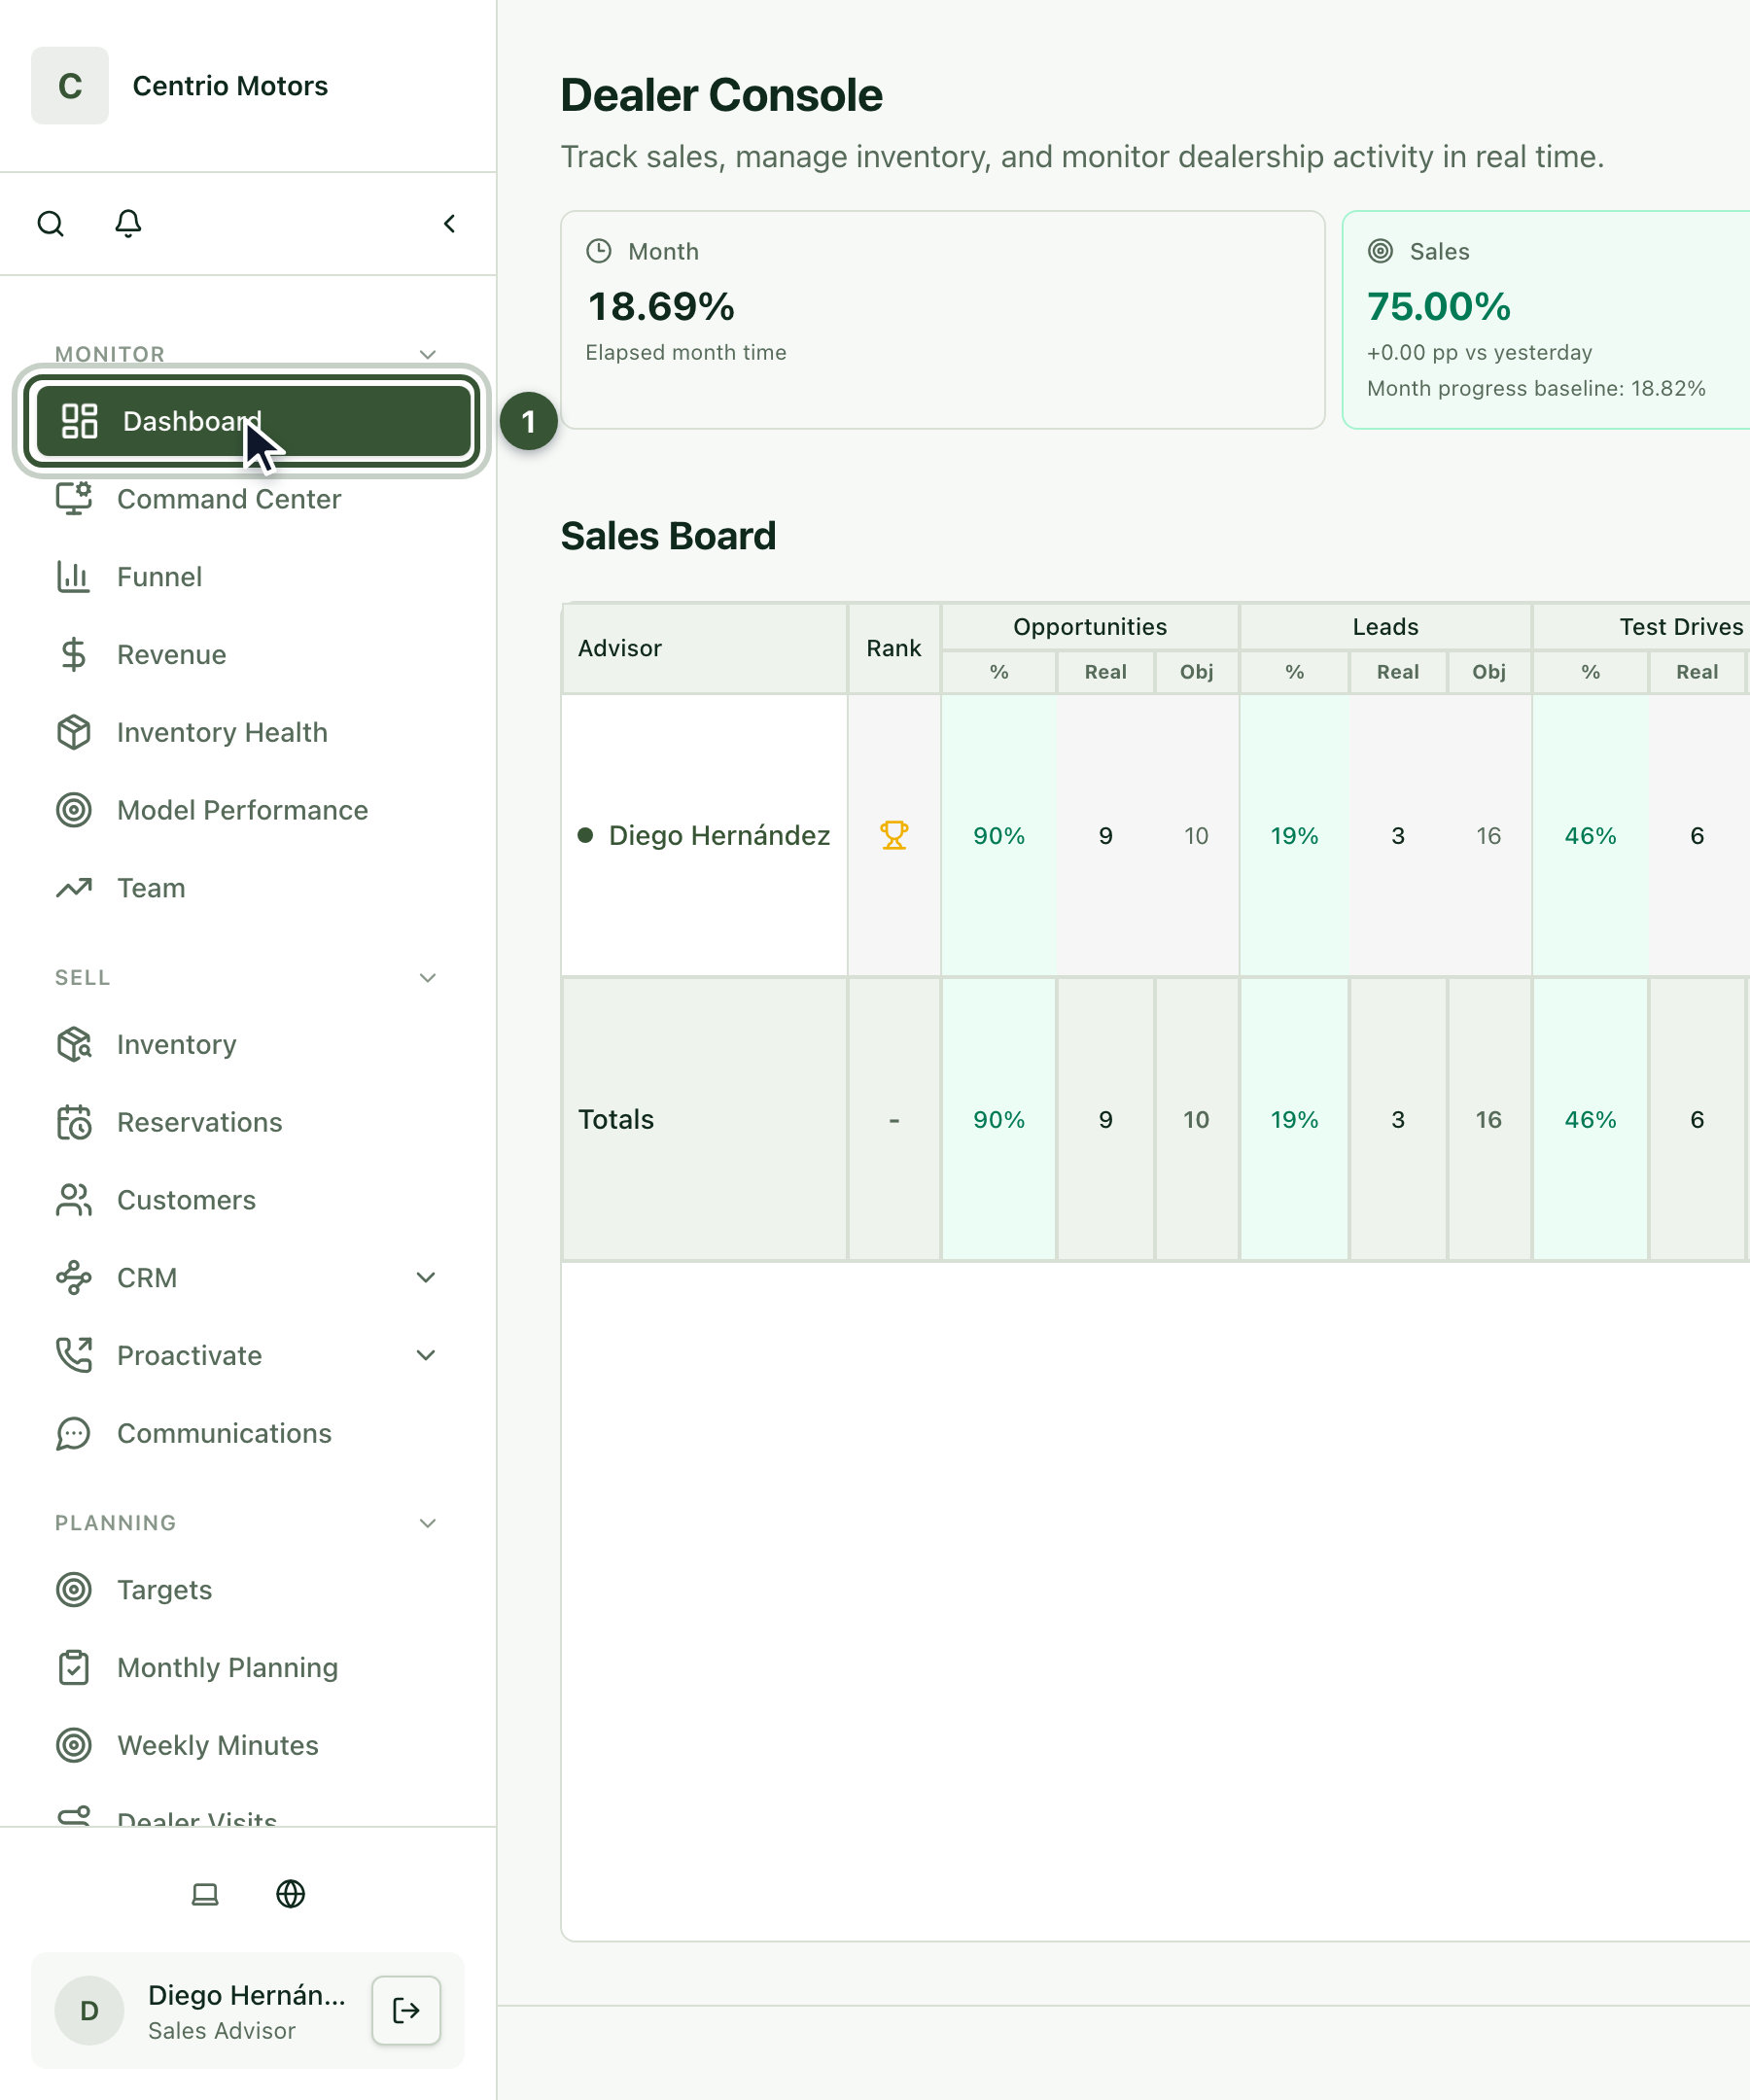
Task: Click the Model Performance target icon
Action: coord(74,810)
